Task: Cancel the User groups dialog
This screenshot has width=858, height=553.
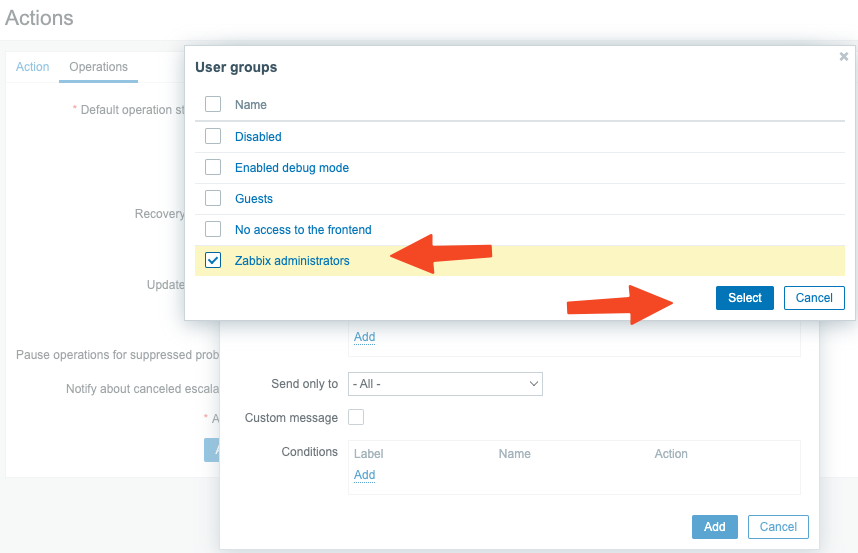Action: (814, 298)
